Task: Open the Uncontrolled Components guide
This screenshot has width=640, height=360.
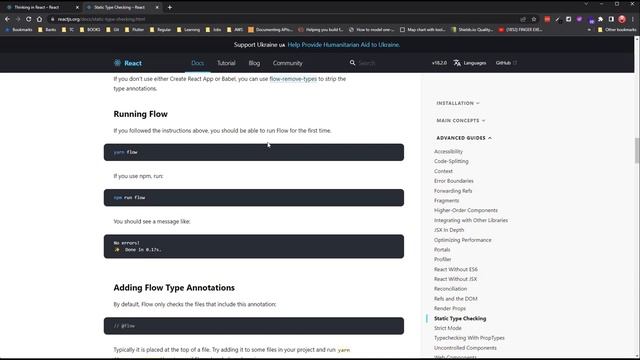Action: coord(465,348)
